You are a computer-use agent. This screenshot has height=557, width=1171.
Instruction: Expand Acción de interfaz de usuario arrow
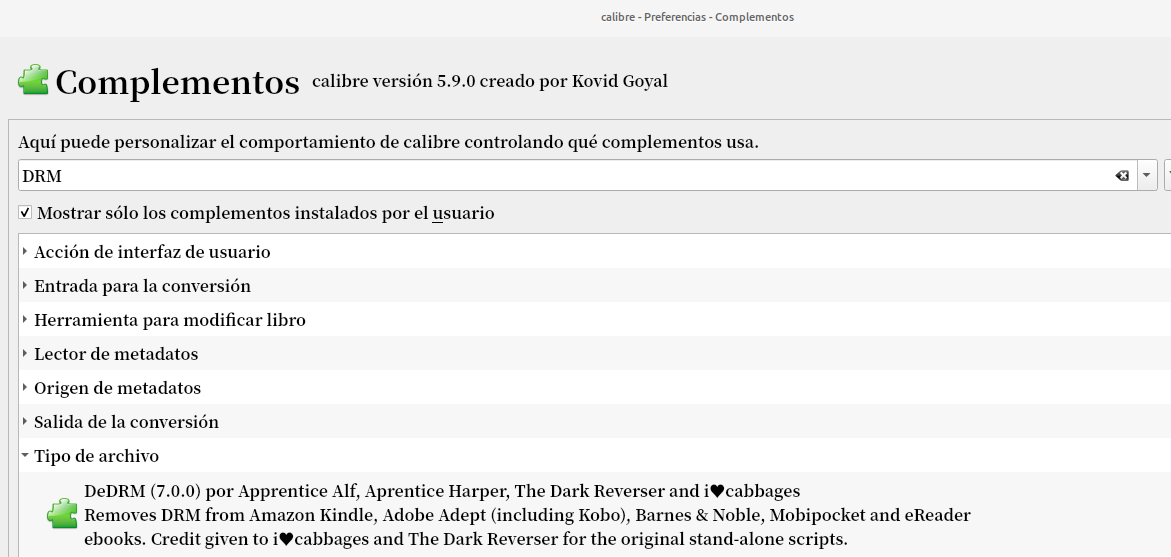(25, 252)
